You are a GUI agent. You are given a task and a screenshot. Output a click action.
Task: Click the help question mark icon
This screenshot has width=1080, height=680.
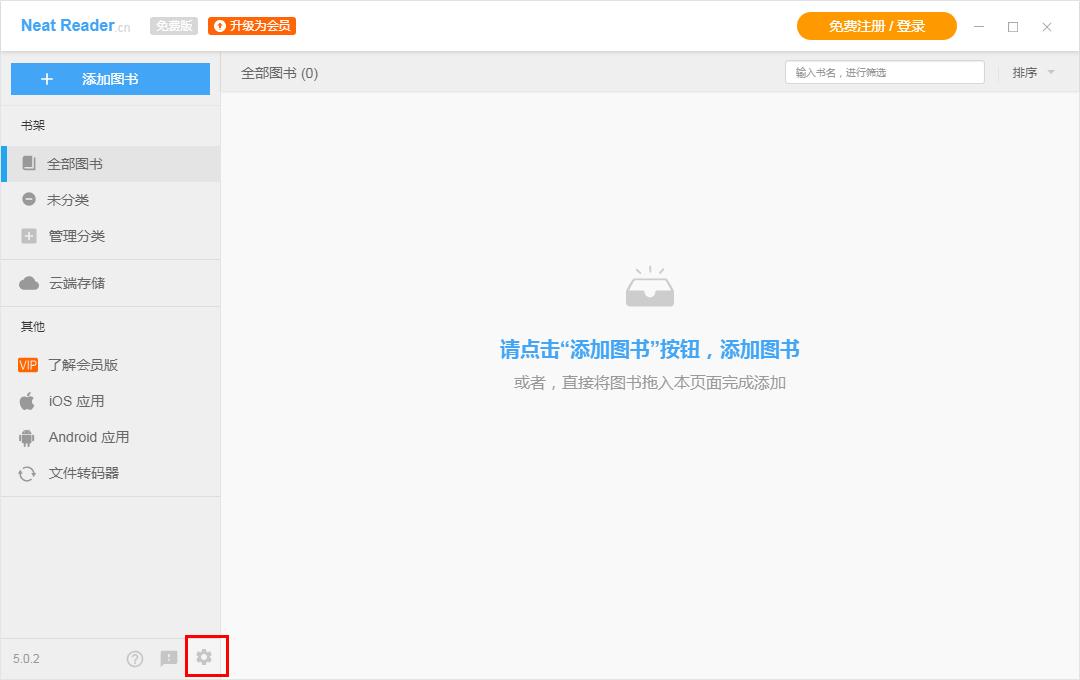(x=135, y=658)
